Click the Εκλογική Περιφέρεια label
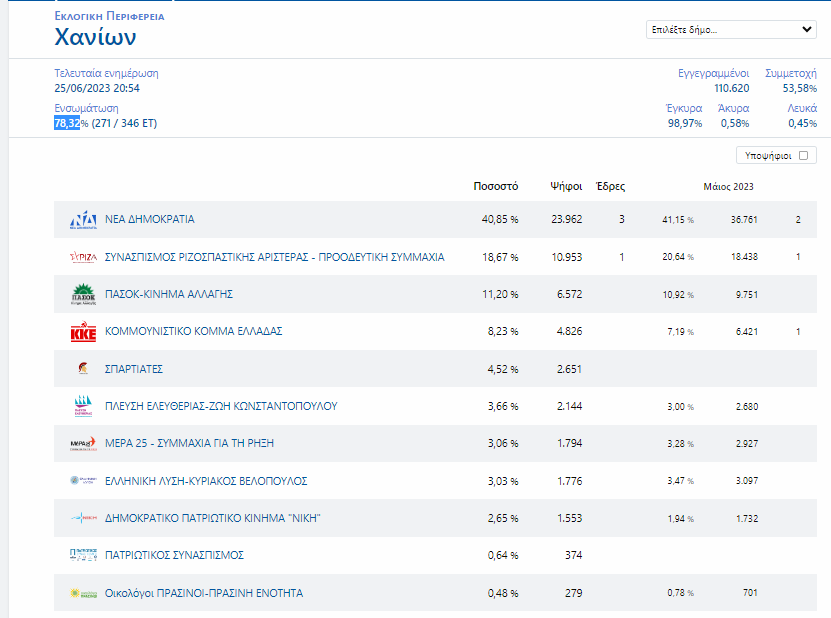This screenshot has width=831, height=618. (109, 16)
